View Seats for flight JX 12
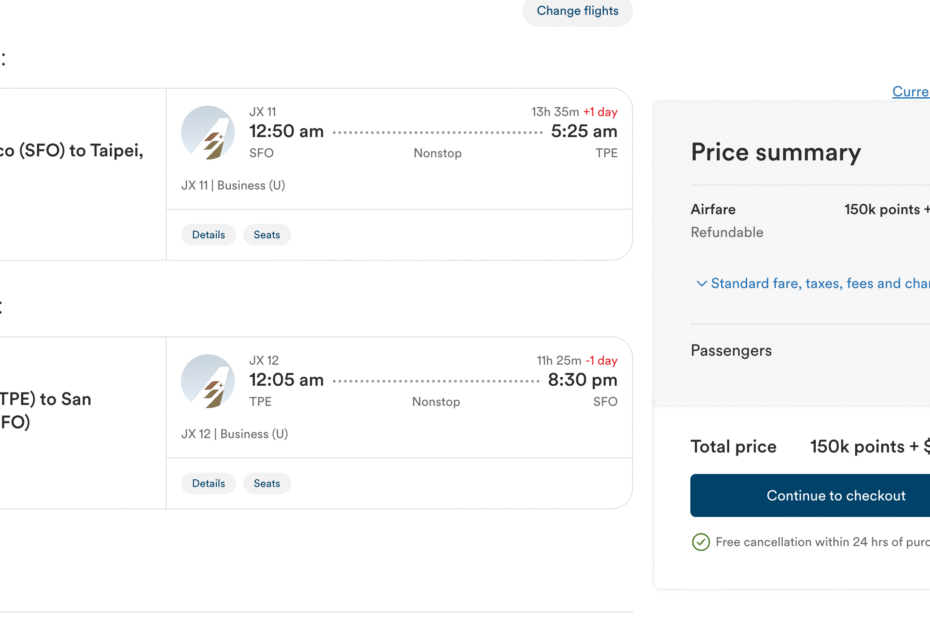930x620 pixels. (x=267, y=484)
